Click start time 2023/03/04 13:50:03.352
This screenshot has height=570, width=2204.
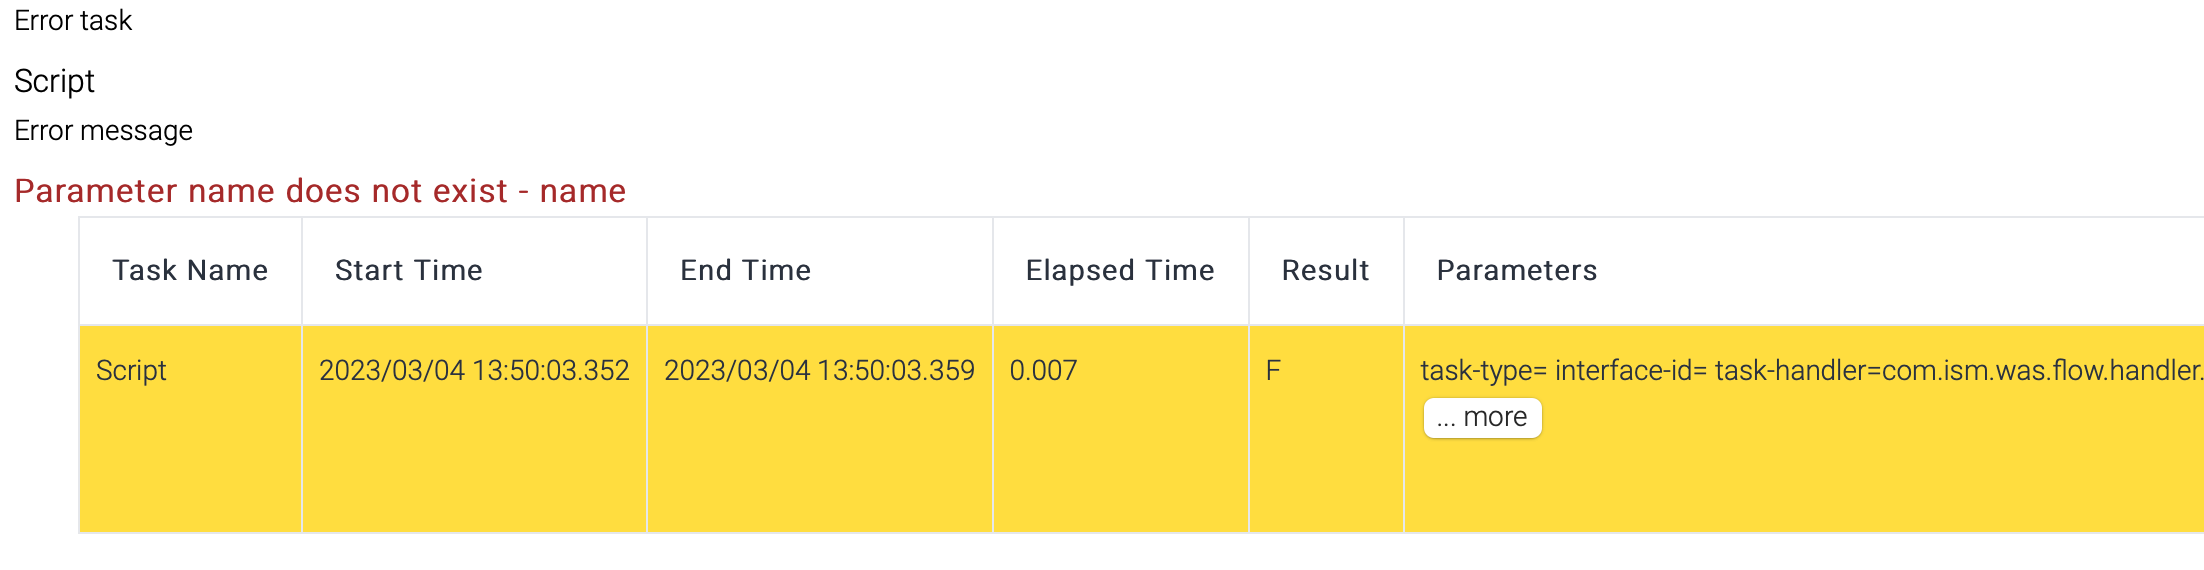(x=474, y=371)
